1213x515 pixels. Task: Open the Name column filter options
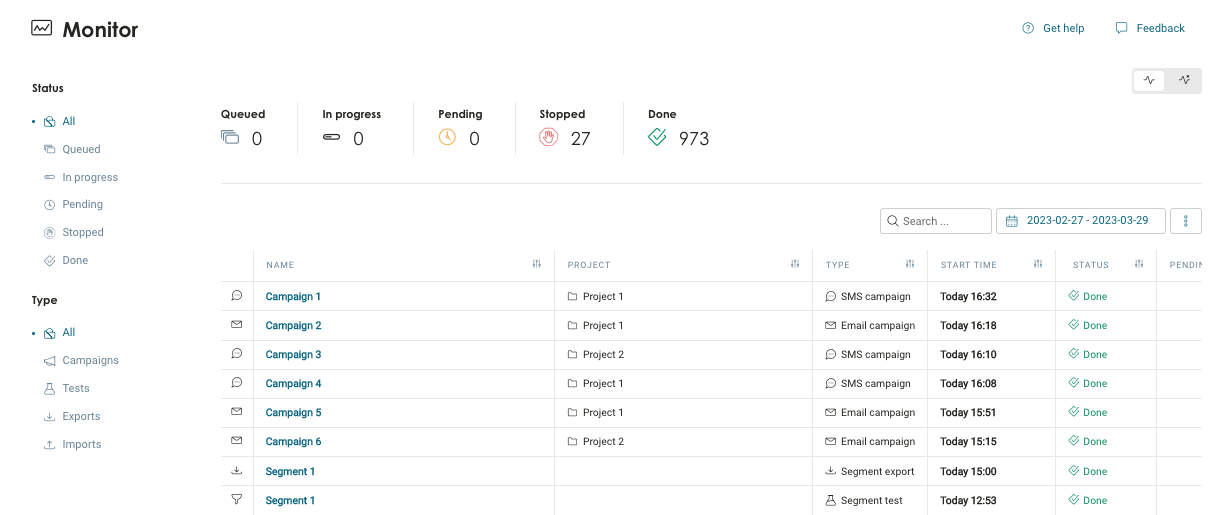pos(537,265)
